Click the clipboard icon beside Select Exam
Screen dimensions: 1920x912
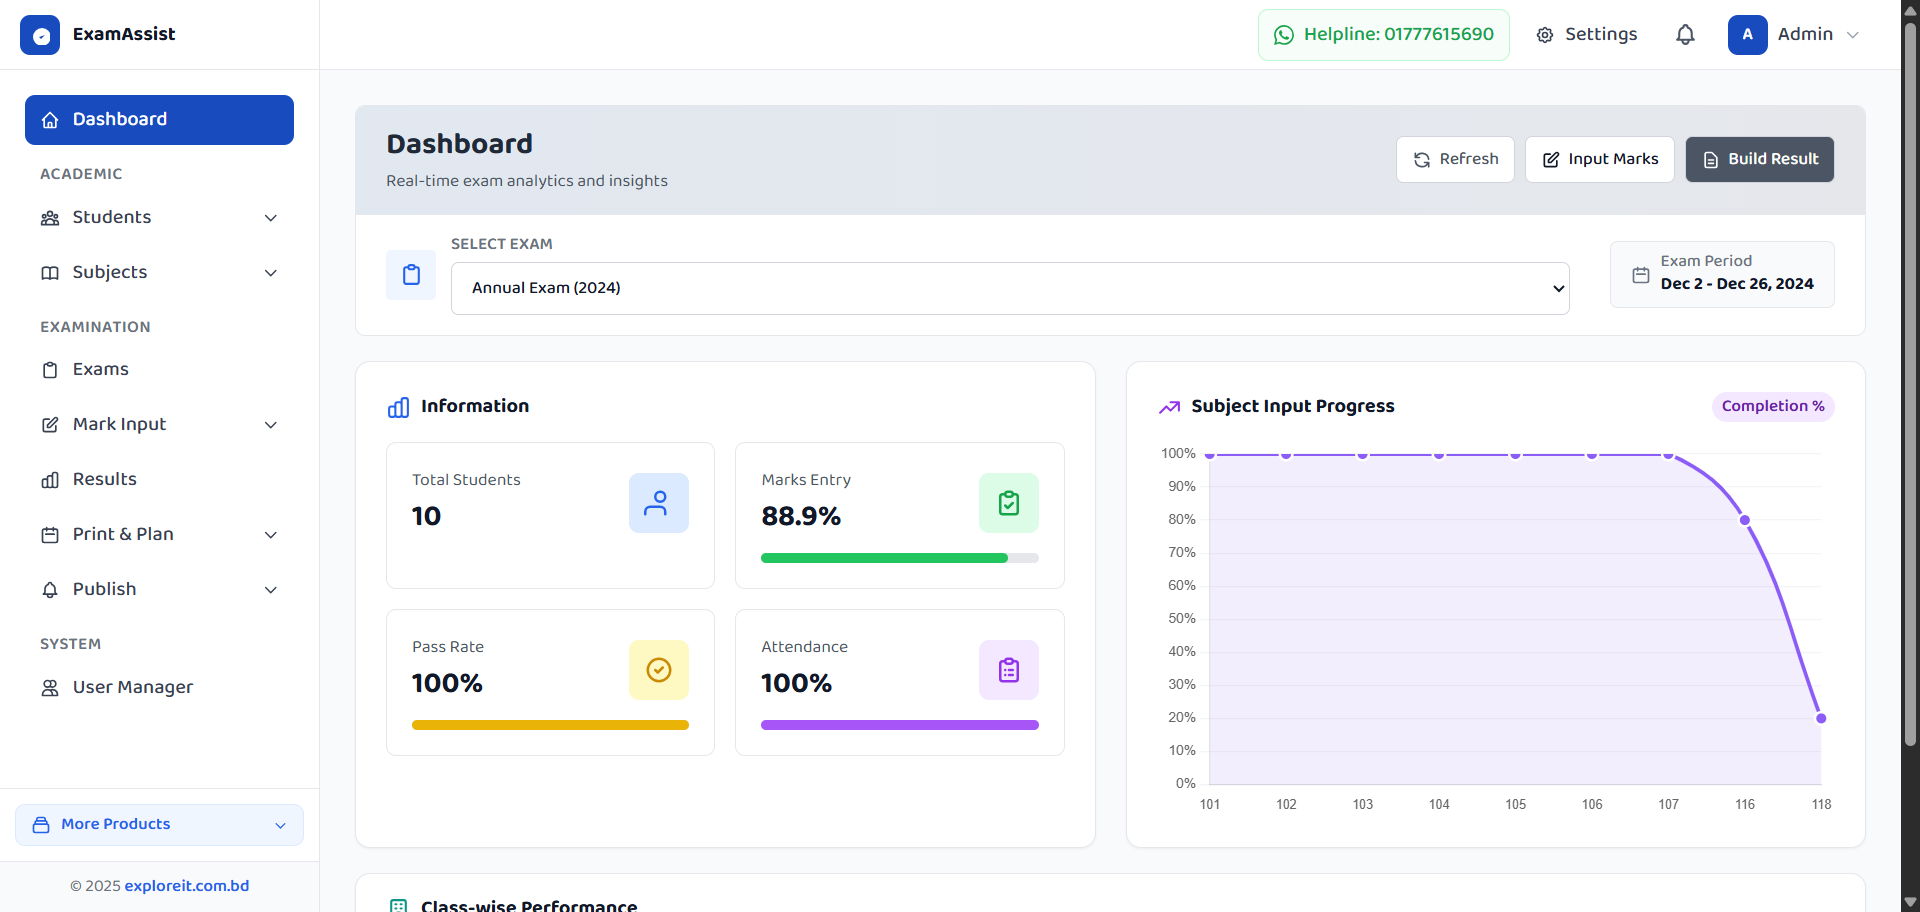[411, 275]
